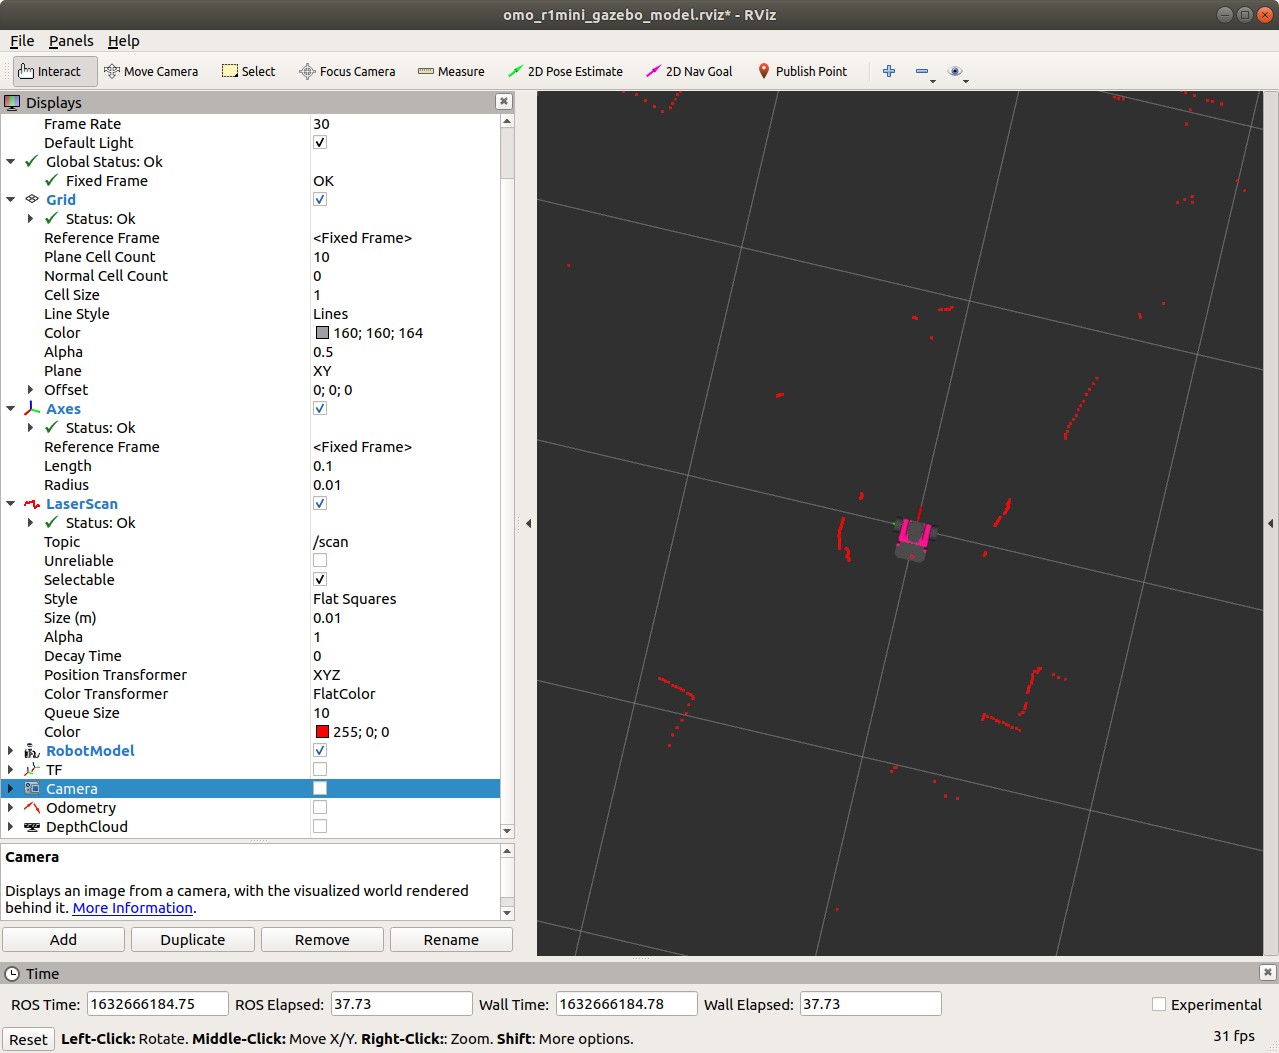Image resolution: width=1279 pixels, height=1053 pixels.
Task: Click the Grid display icon
Action: click(32, 199)
